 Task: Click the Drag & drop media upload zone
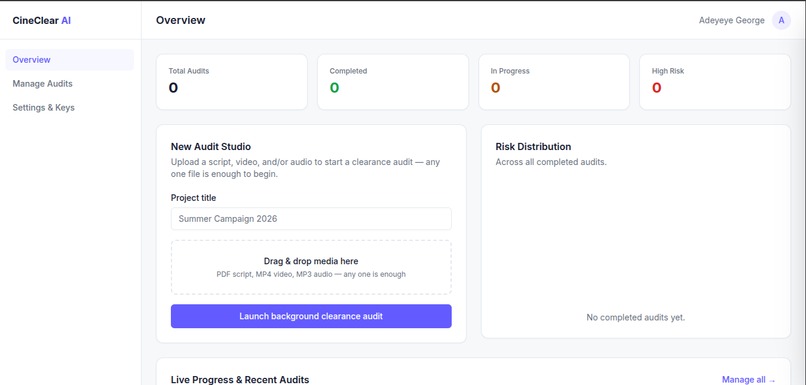311,267
